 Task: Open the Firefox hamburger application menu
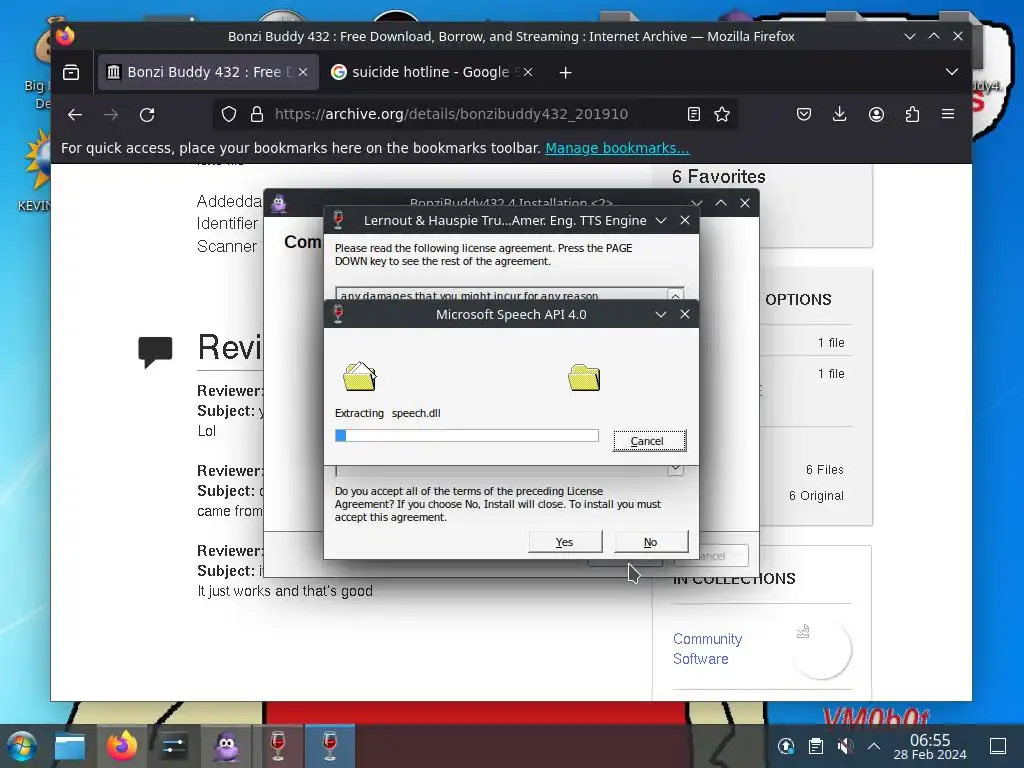948,114
